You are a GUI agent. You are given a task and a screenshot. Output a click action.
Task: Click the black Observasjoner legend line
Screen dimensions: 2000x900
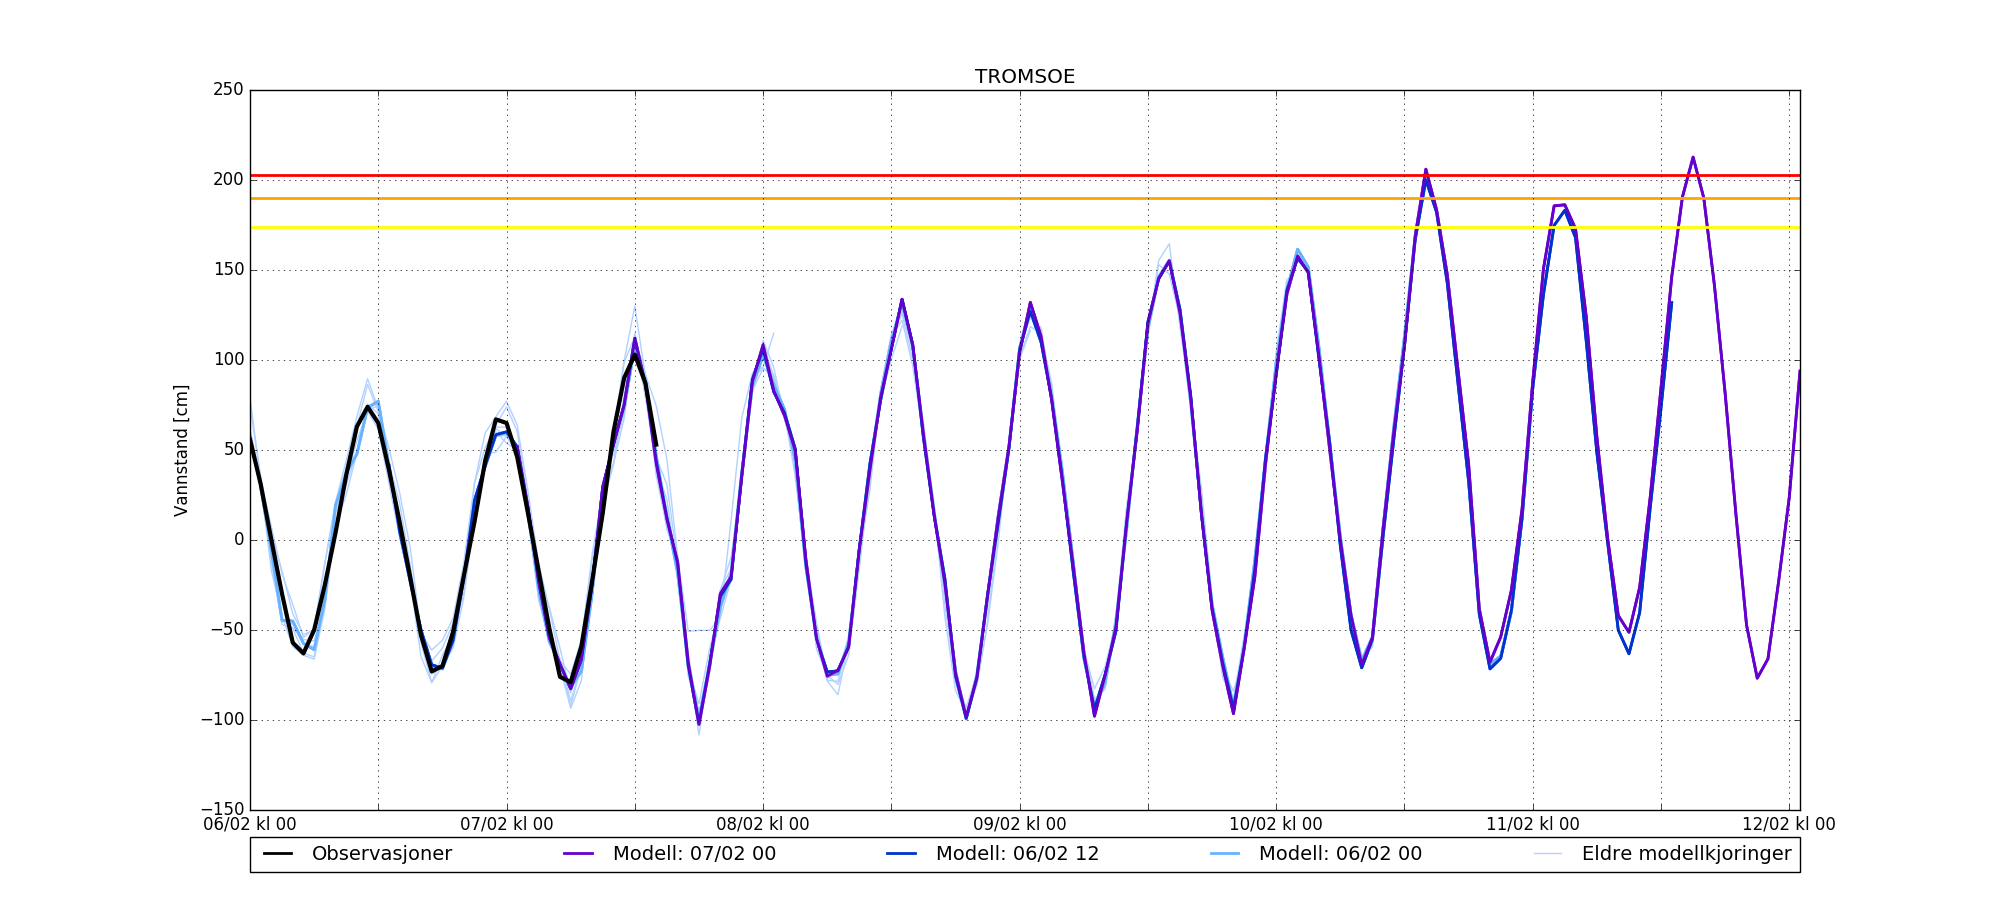point(278,854)
